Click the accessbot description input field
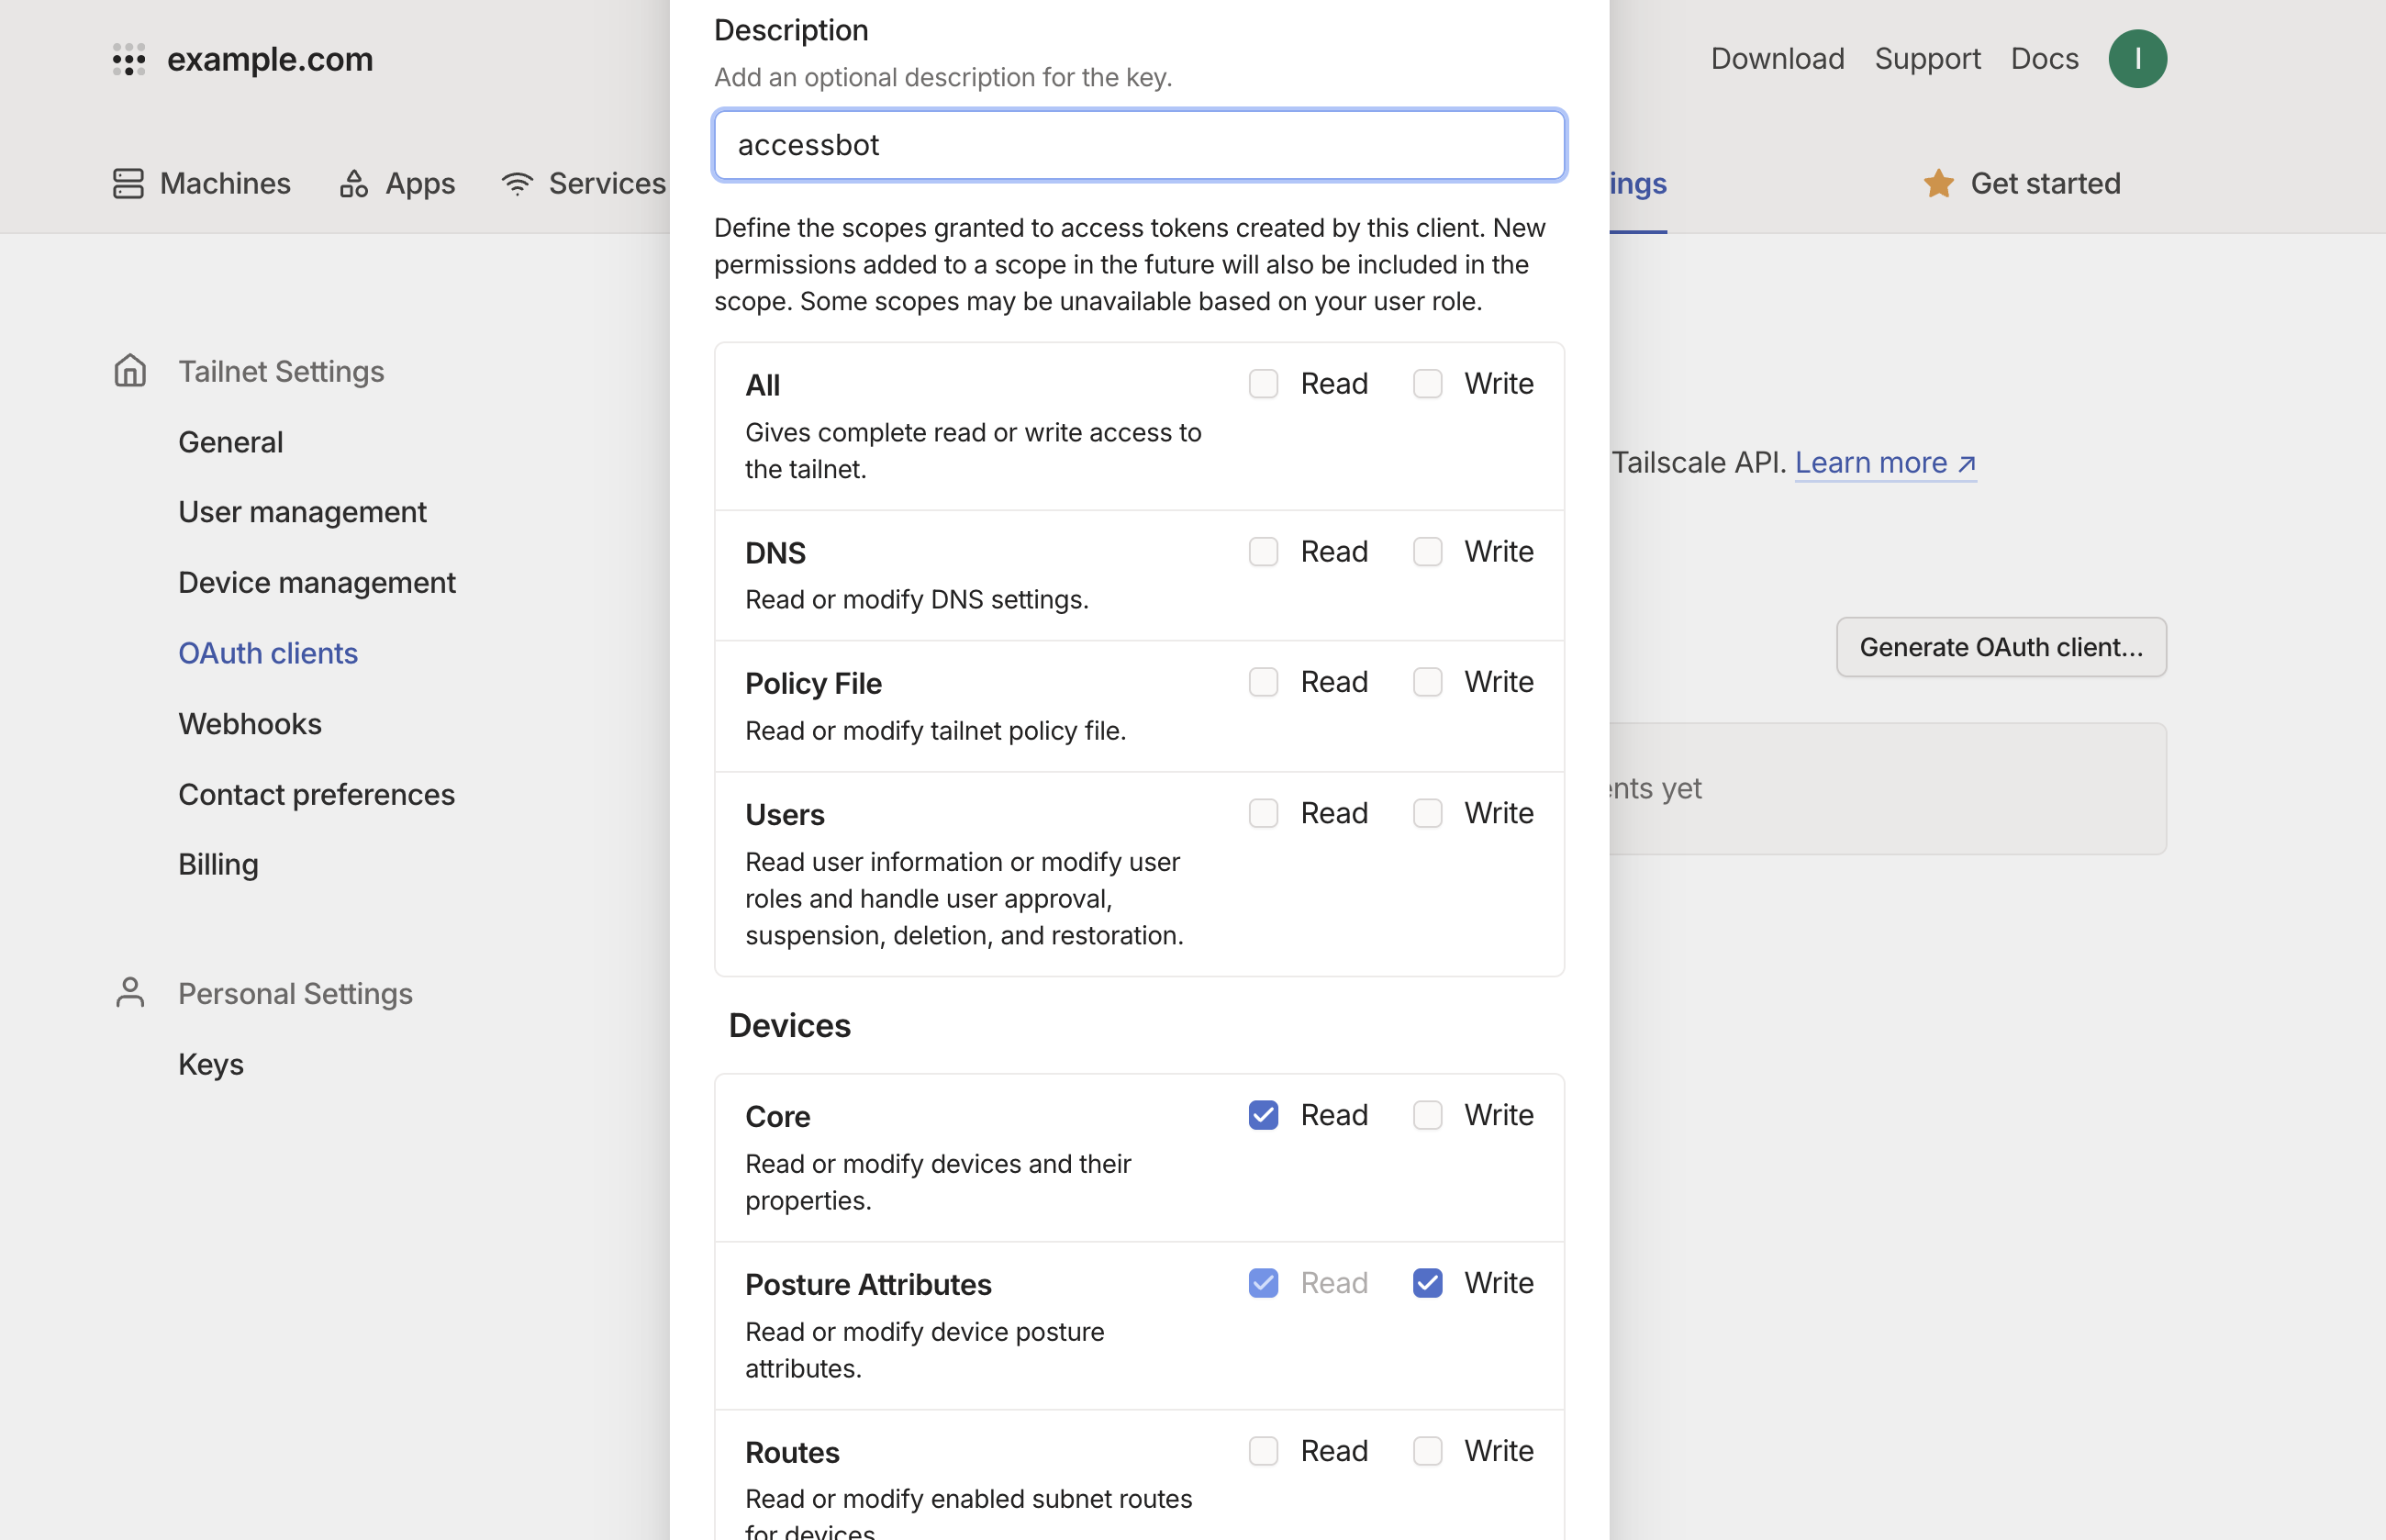This screenshot has height=1540, width=2386. [1138, 144]
